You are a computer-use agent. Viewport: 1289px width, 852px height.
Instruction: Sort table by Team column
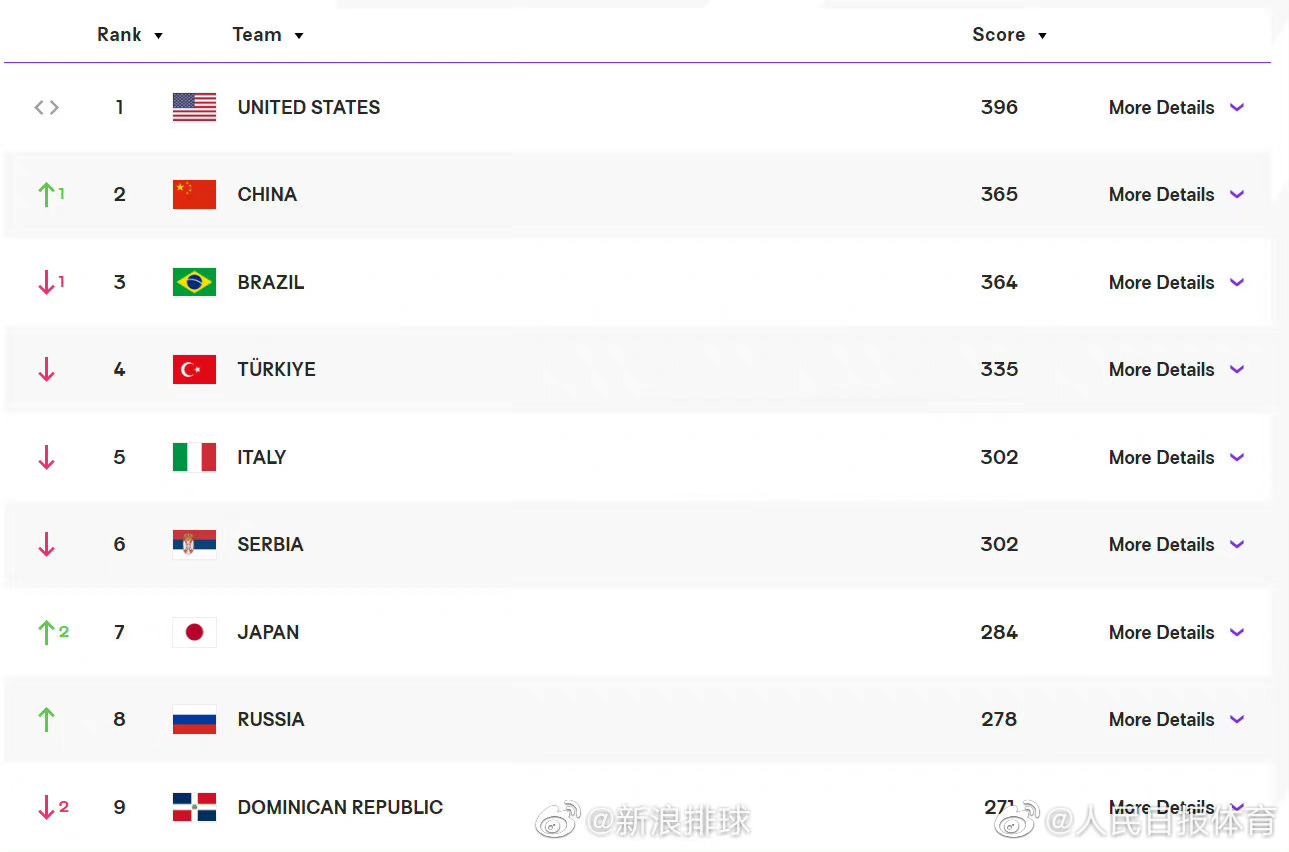click(x=267, y=35)
